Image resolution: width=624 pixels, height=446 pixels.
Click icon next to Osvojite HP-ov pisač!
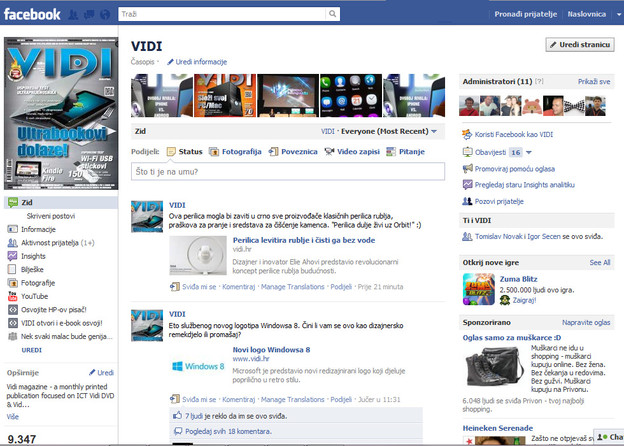[13, 310]
